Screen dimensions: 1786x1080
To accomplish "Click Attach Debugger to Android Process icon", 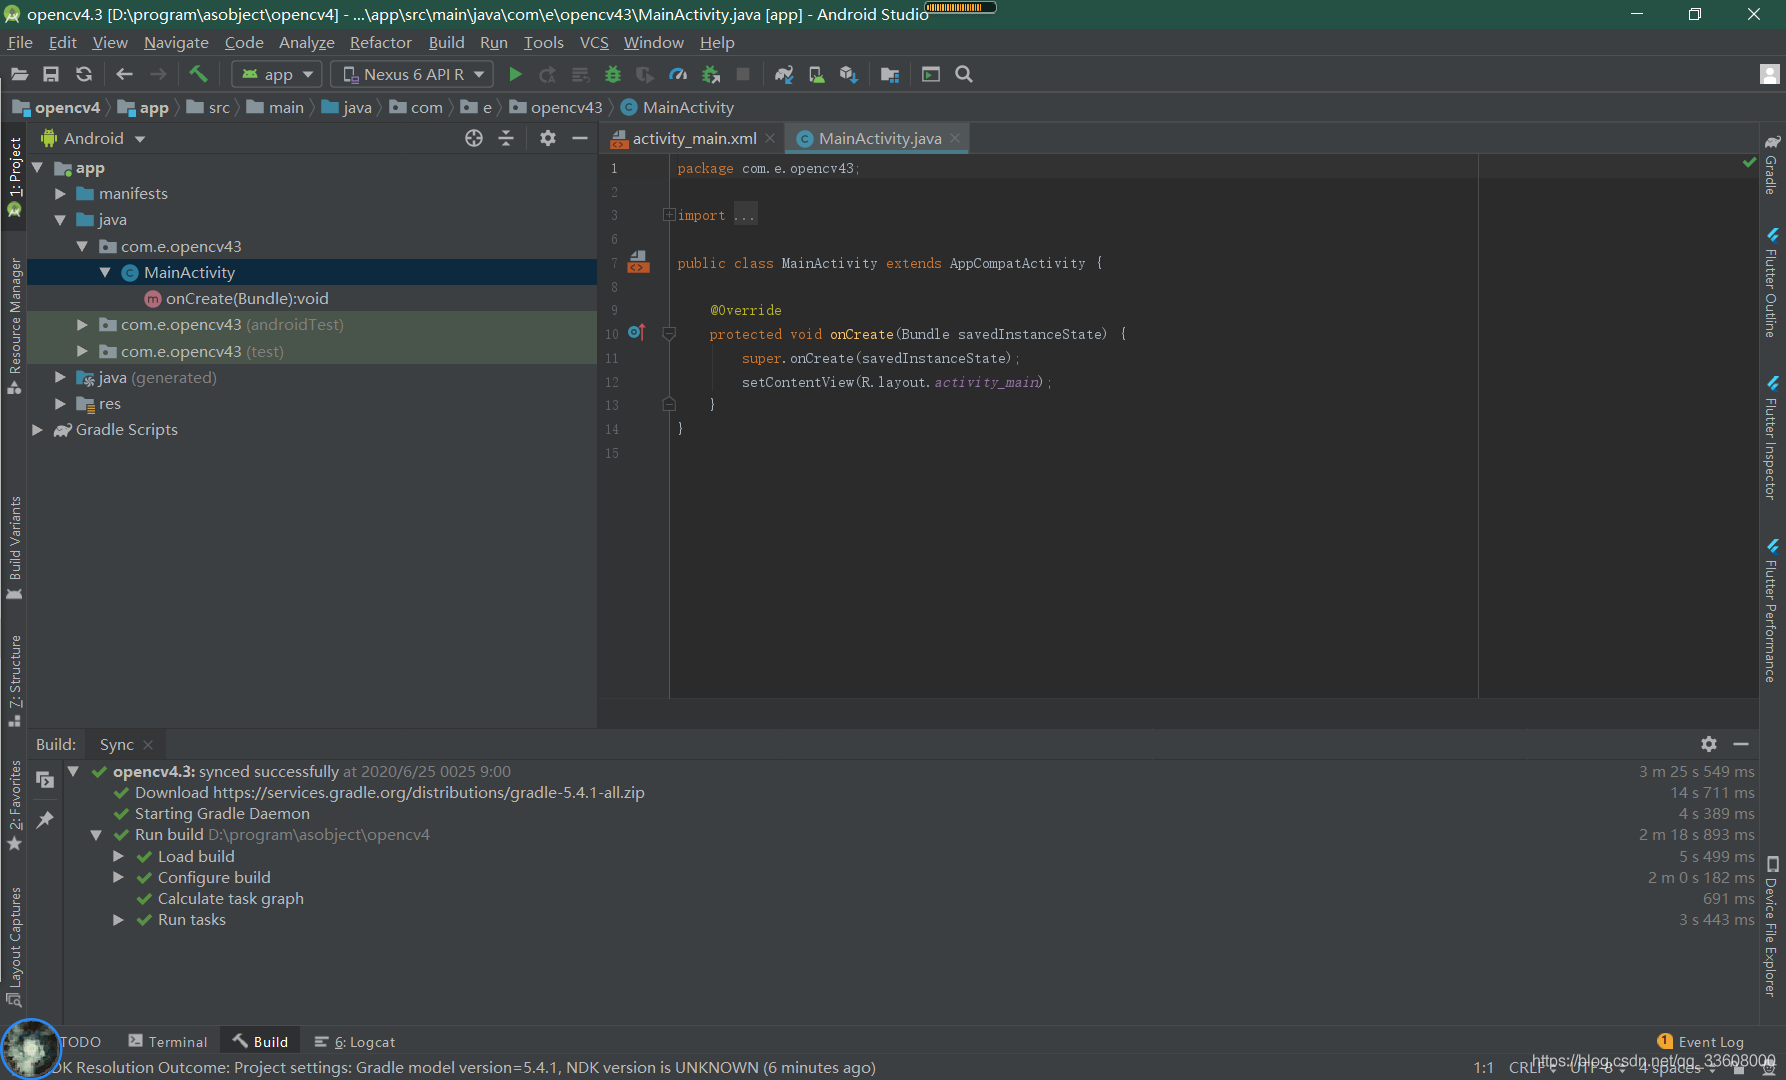I will 711,74.
